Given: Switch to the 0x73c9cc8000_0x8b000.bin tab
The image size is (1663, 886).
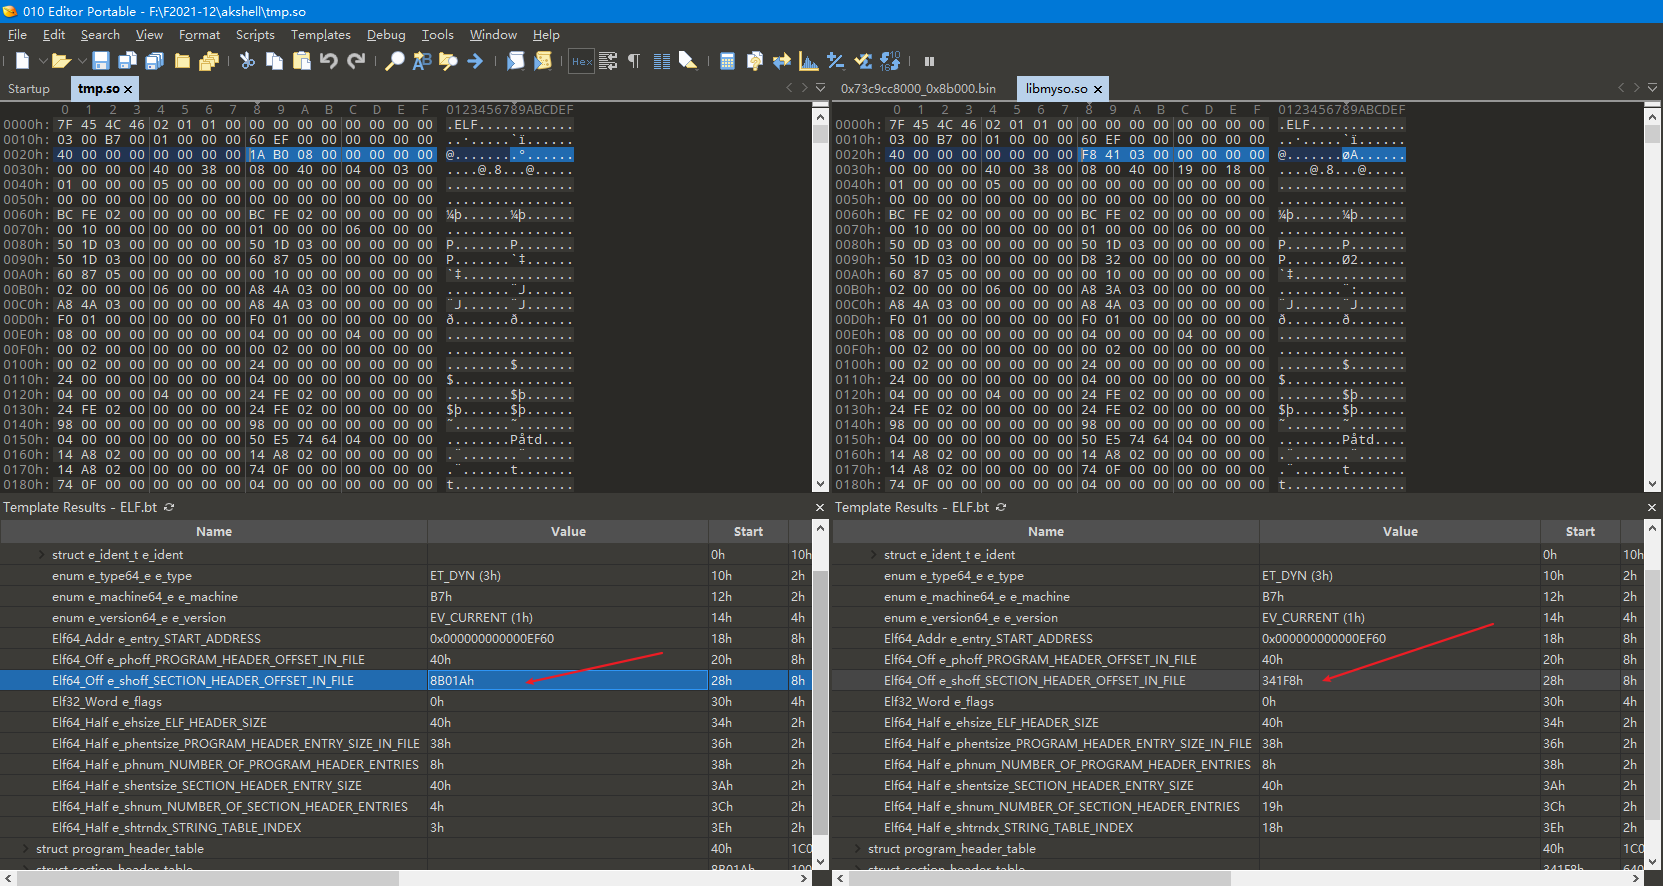Looking at the screenshot, I should coord(918,89).
